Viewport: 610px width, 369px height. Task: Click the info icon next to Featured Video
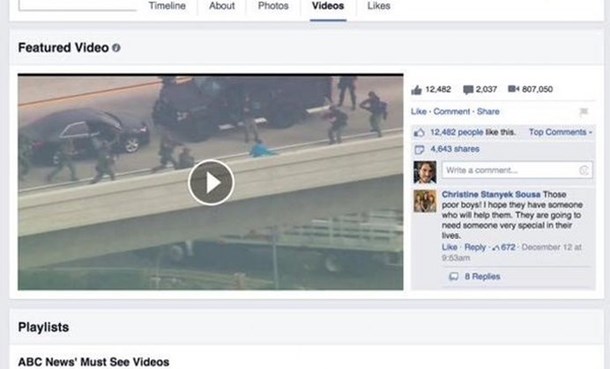click(116, 48)
